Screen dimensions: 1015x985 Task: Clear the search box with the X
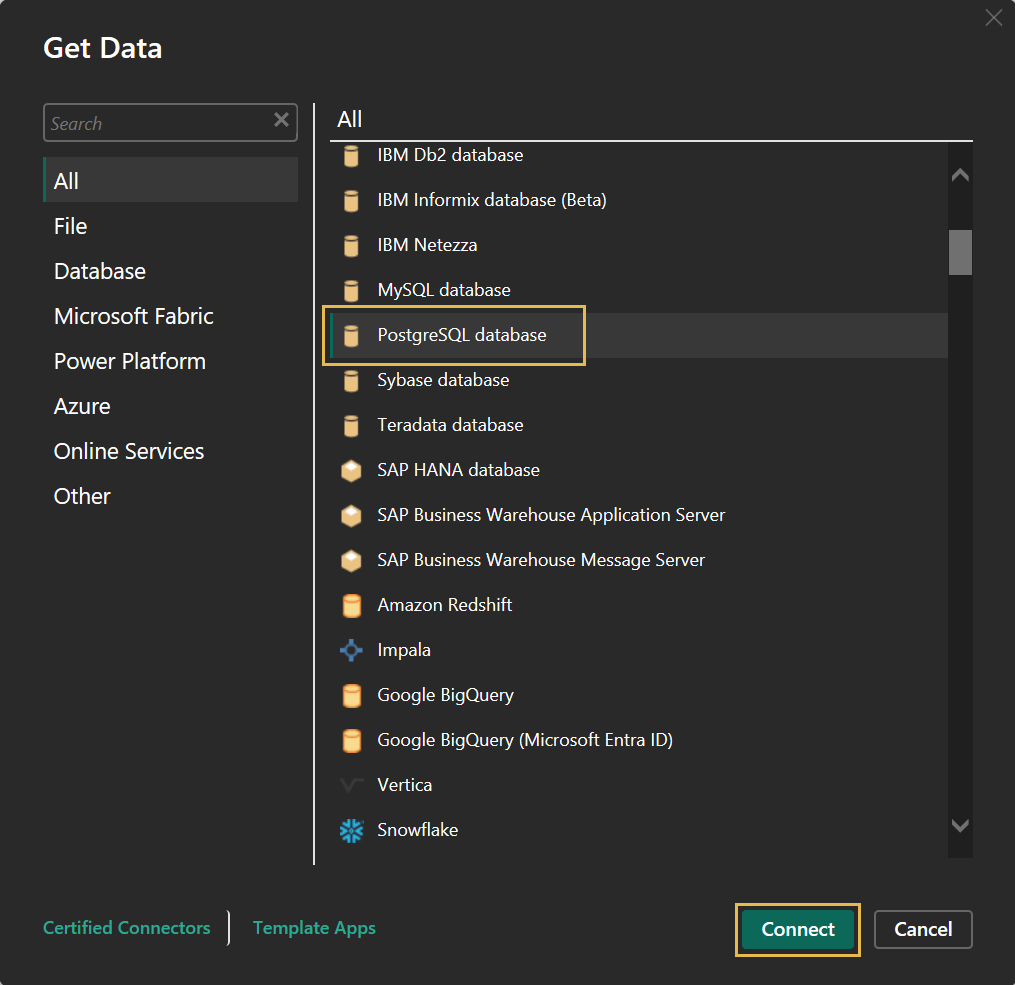[281, 120]
